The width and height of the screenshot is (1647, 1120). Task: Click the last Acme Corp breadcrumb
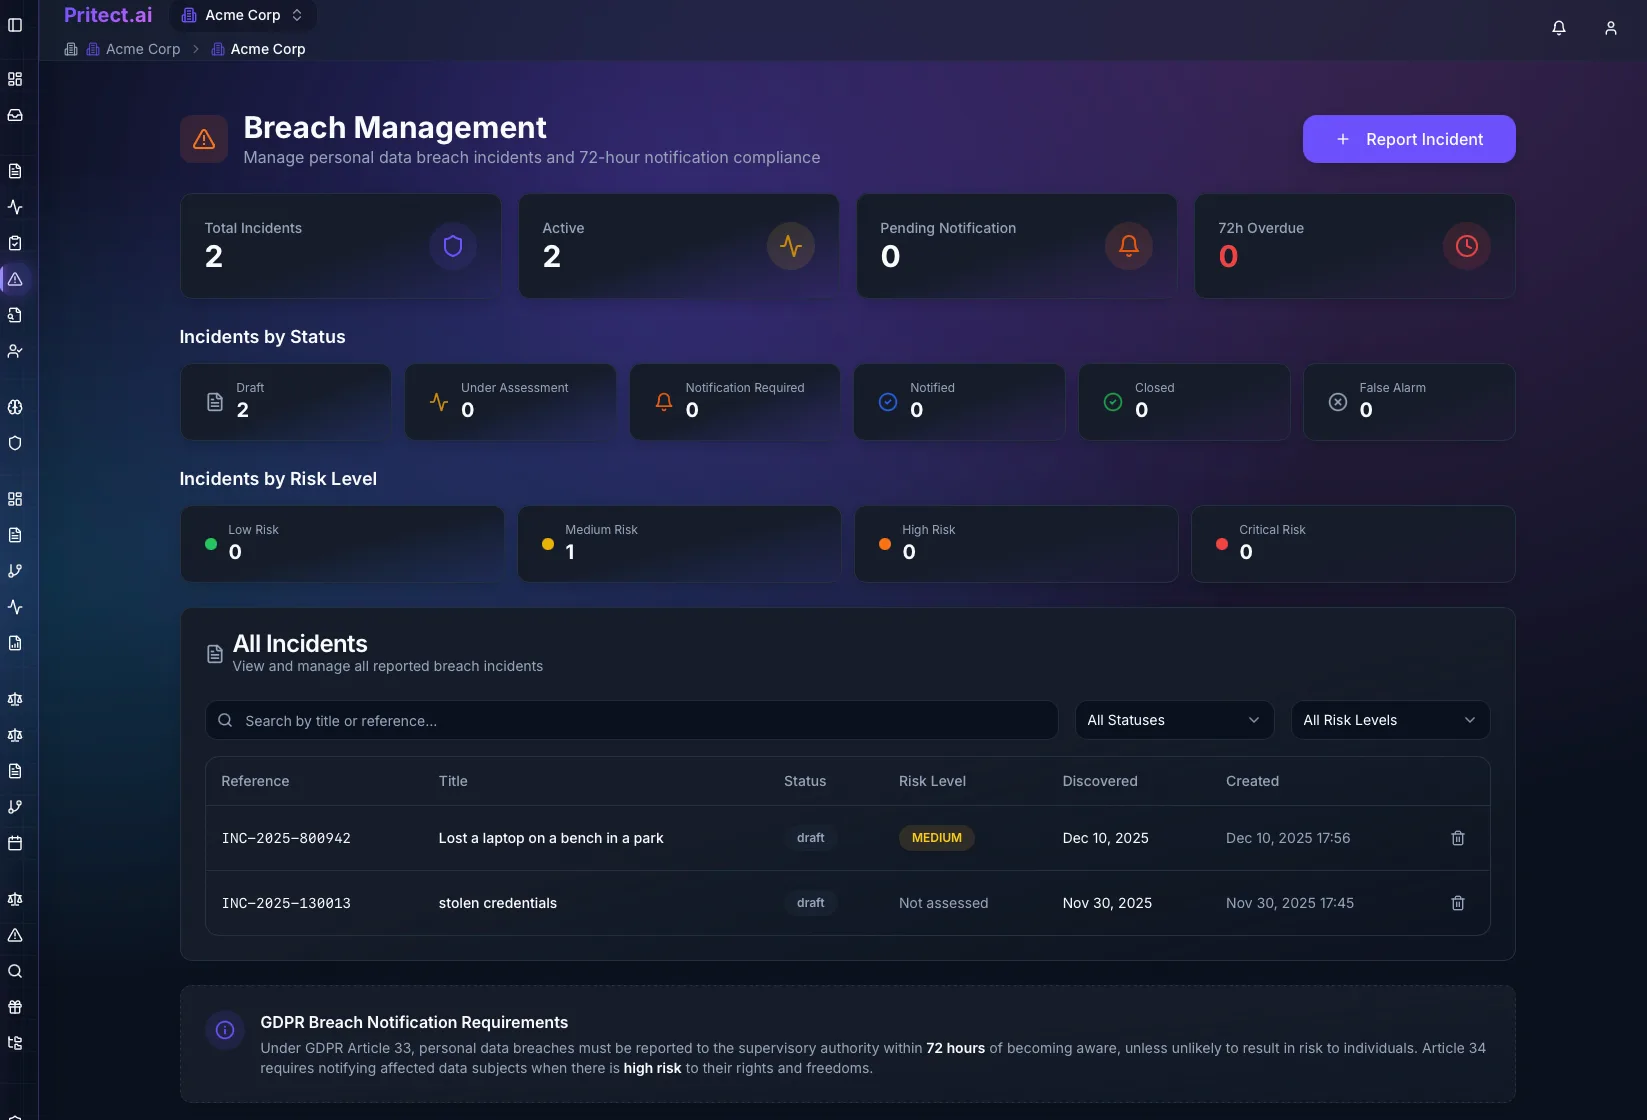[x=258, y=49]
